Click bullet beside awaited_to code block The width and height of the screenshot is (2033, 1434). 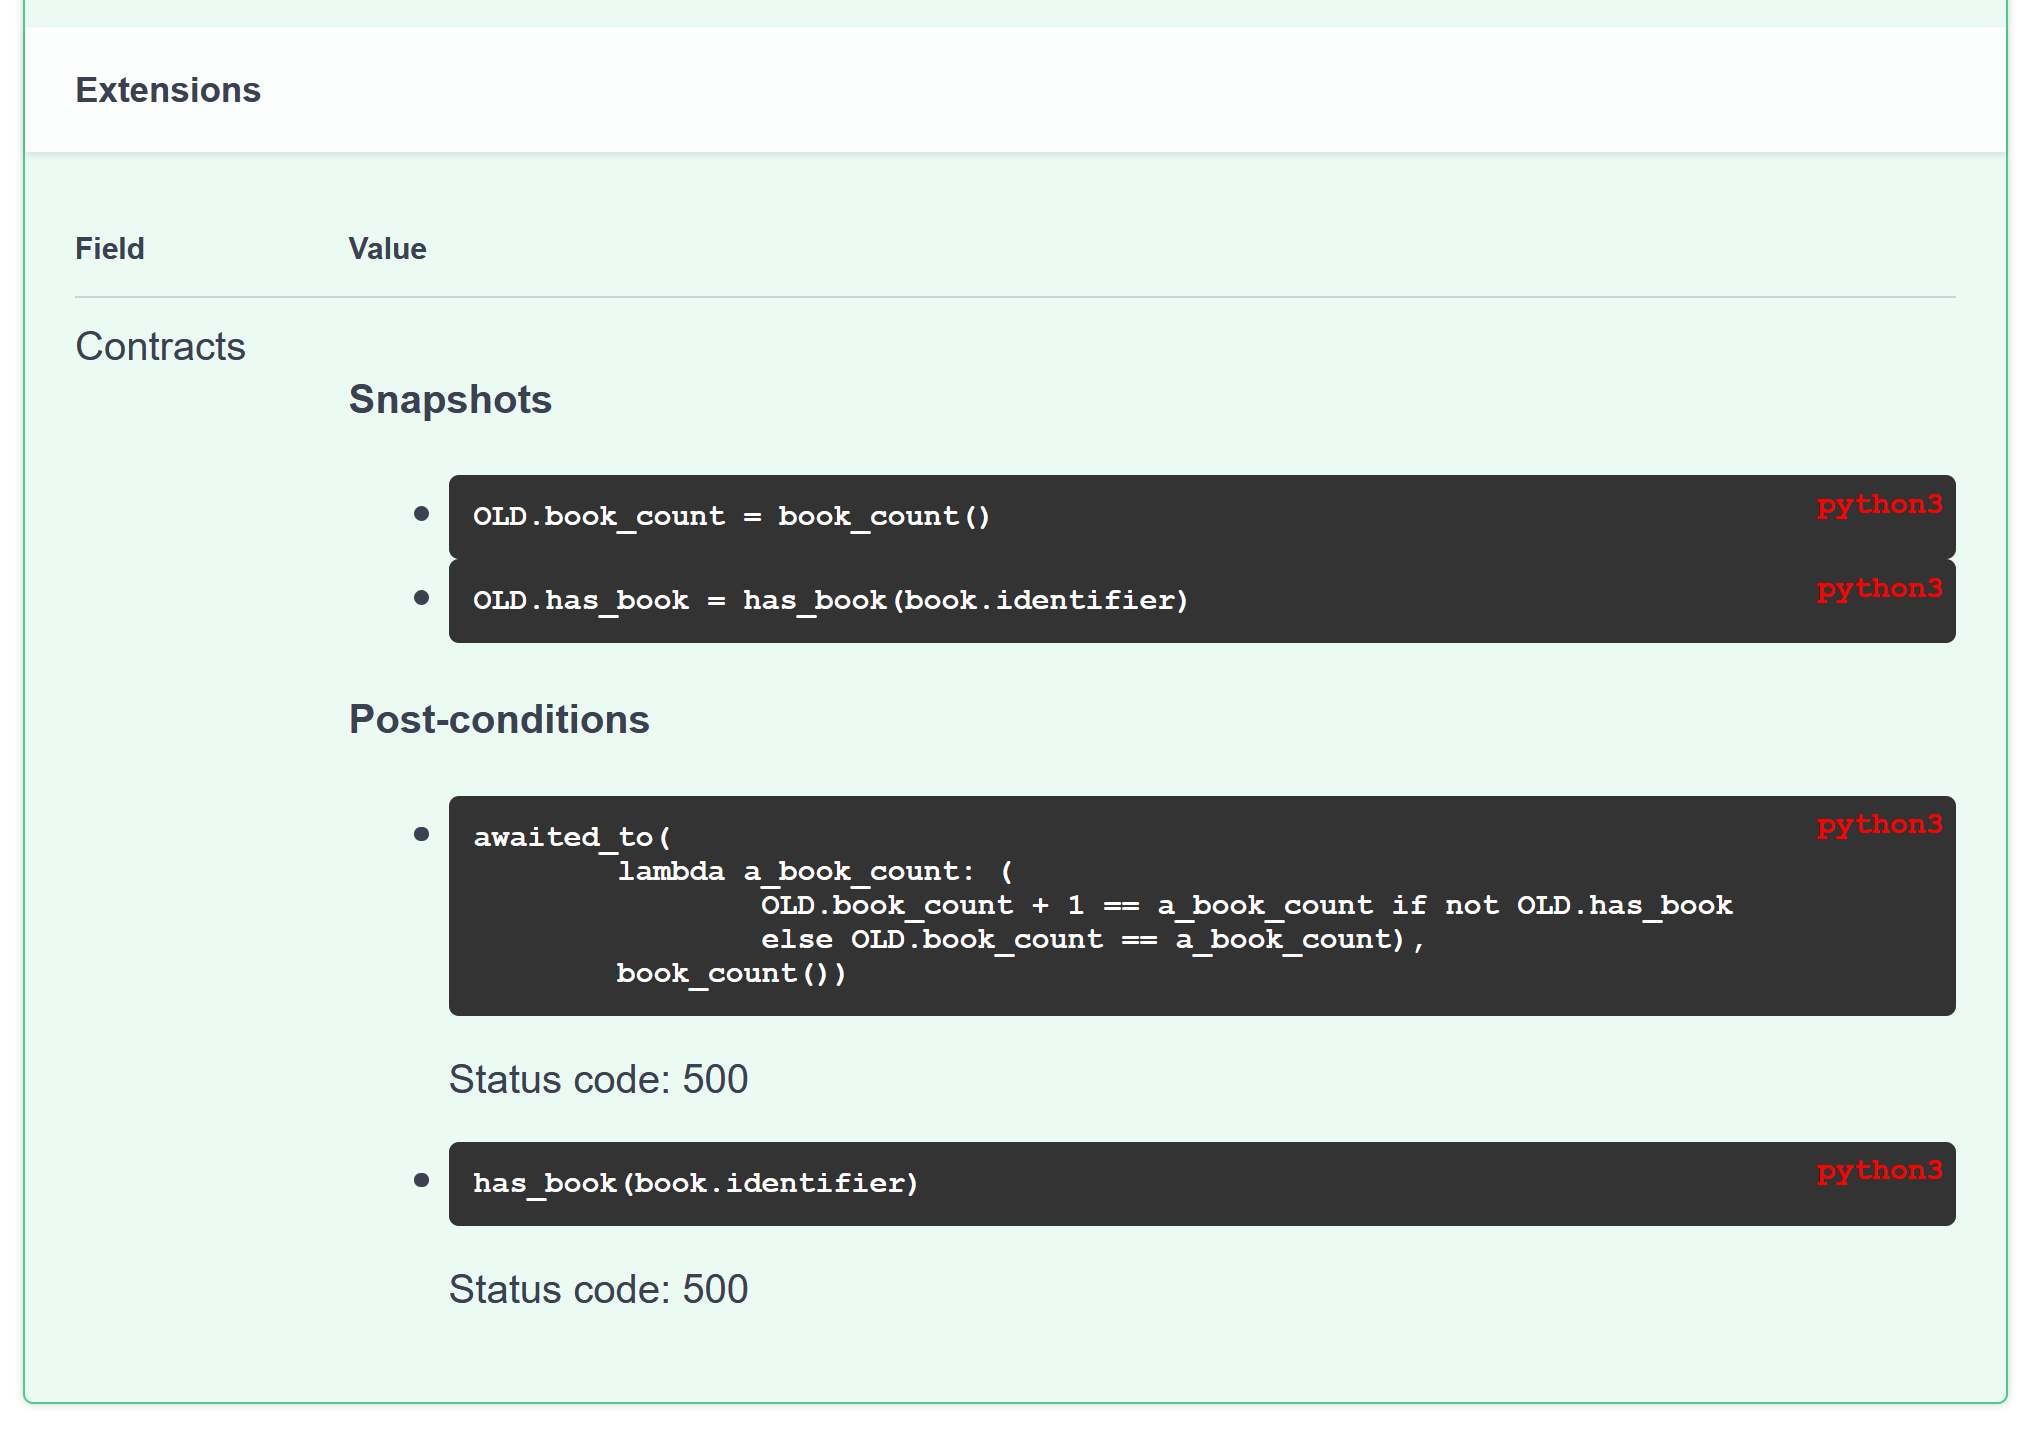(x=421, y=834)
